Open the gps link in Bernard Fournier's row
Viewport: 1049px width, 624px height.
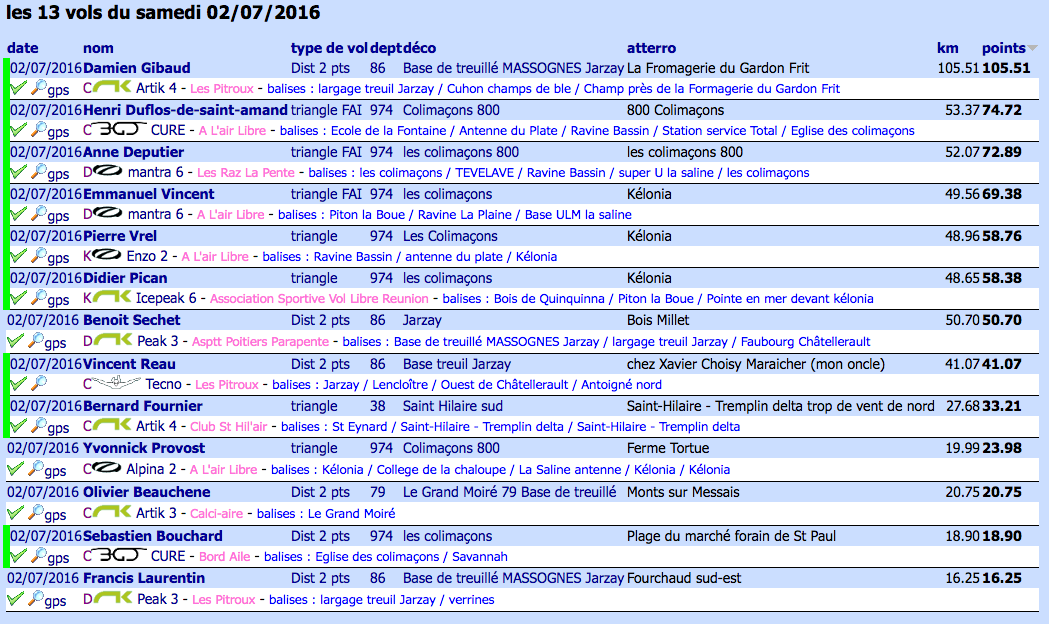[58, 427]
